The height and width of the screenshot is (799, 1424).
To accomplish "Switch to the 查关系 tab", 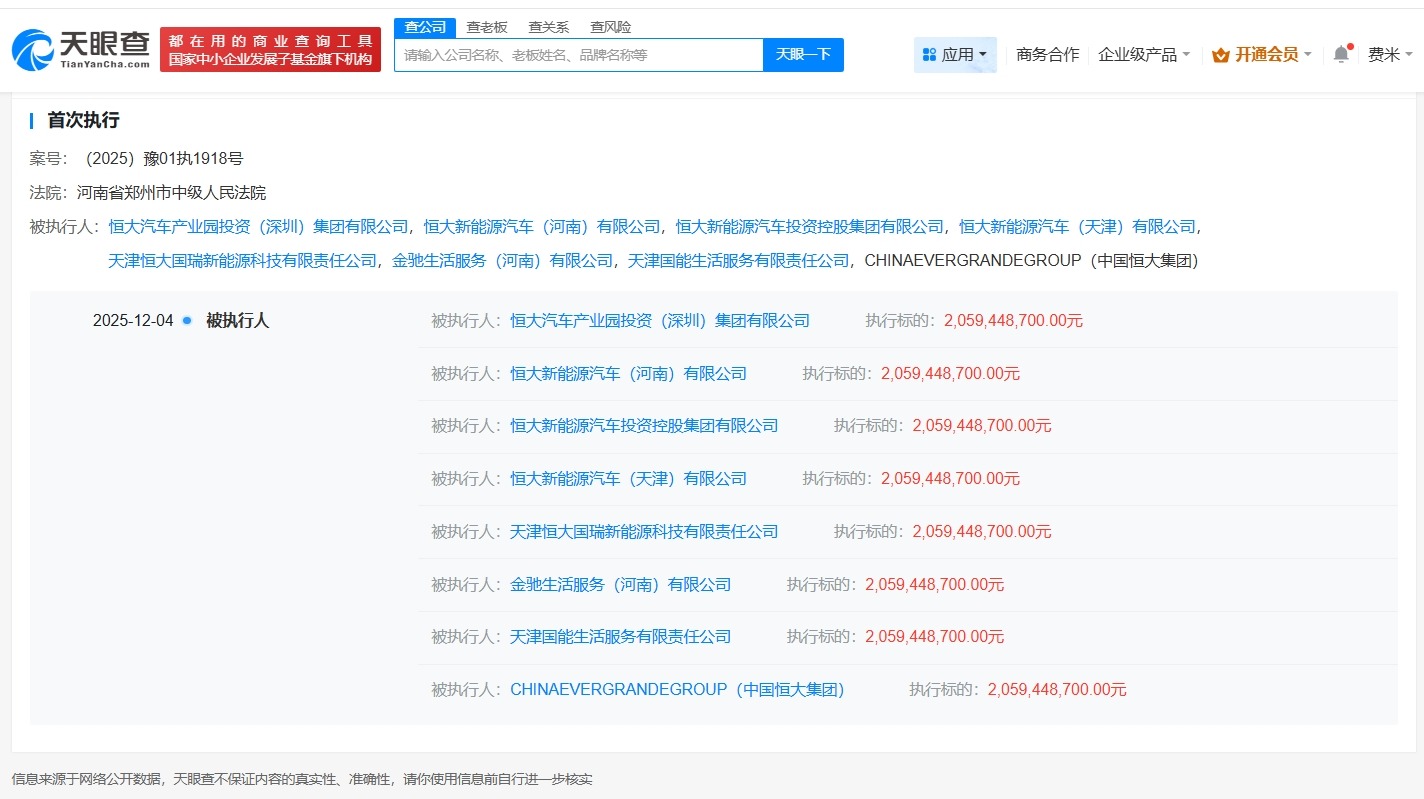I will click(549, 27).
